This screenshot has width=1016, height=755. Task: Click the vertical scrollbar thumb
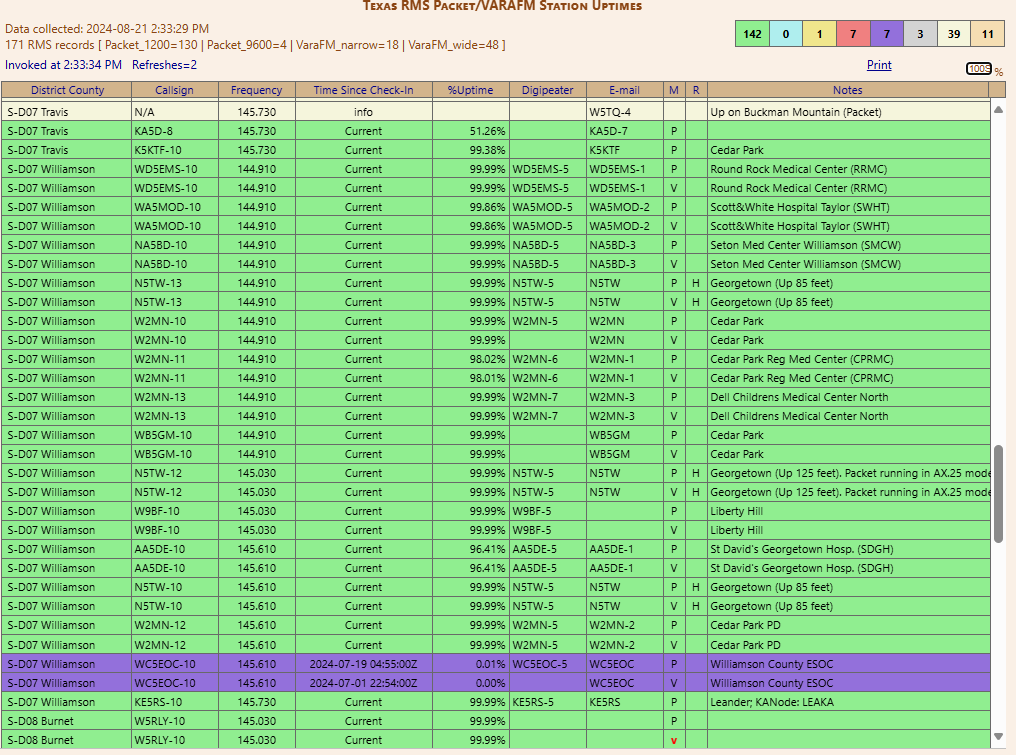[999, 493]
